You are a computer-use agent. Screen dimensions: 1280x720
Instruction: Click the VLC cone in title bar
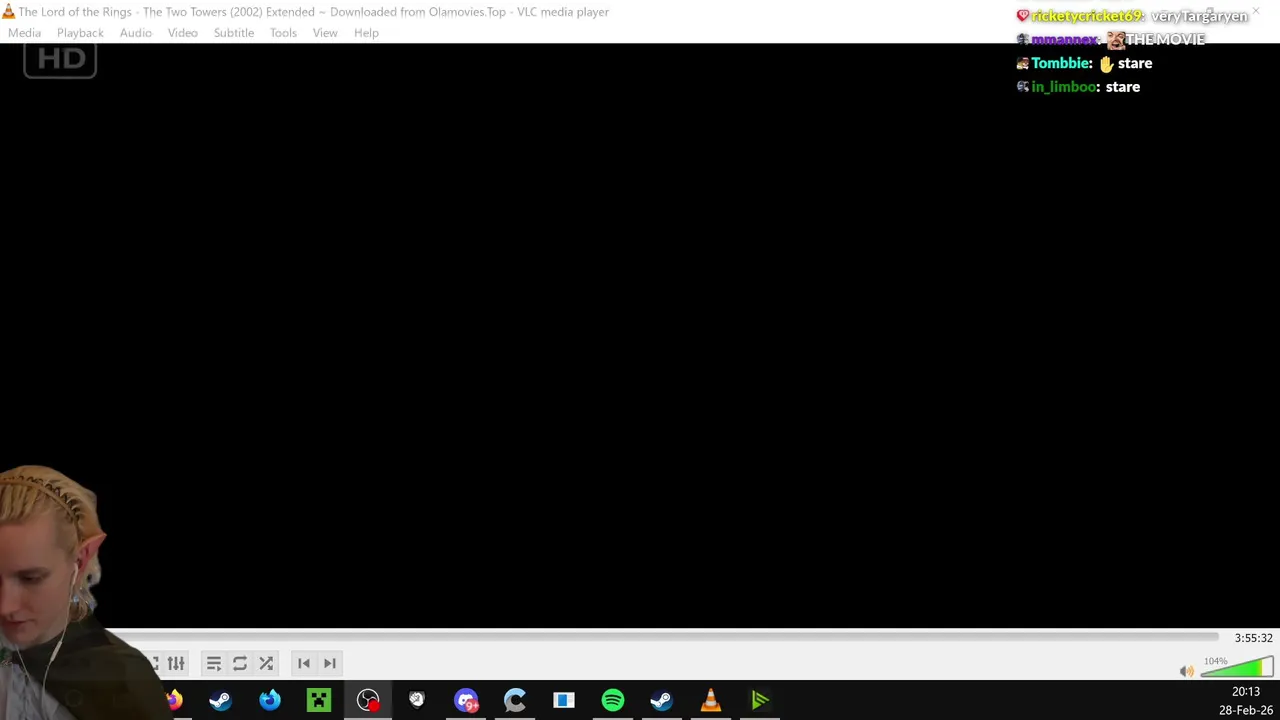click(8, 12)
